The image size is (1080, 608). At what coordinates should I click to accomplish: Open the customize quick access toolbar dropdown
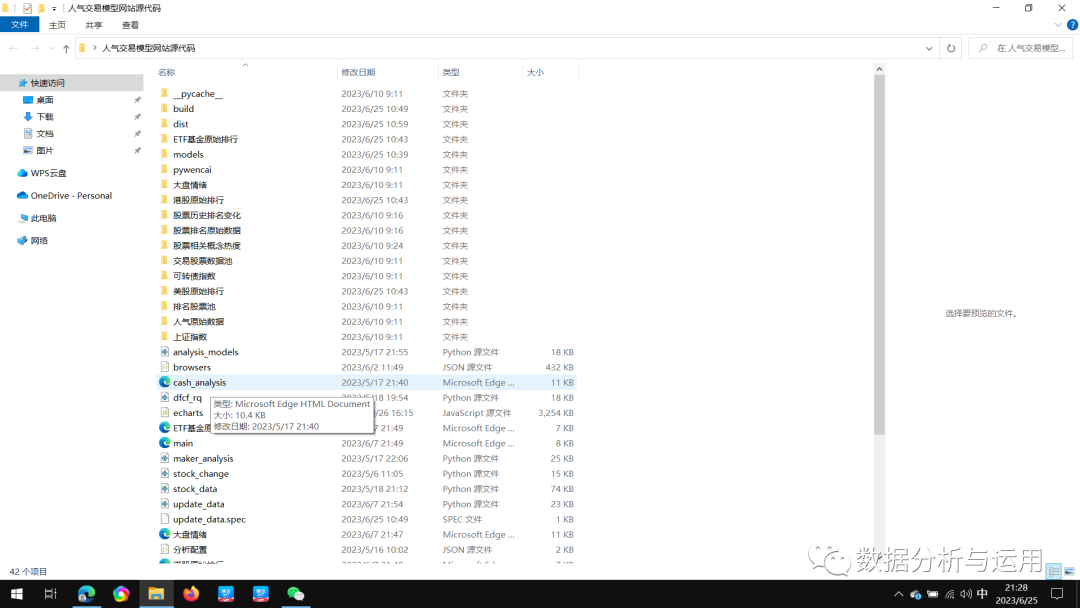point(54,8)
